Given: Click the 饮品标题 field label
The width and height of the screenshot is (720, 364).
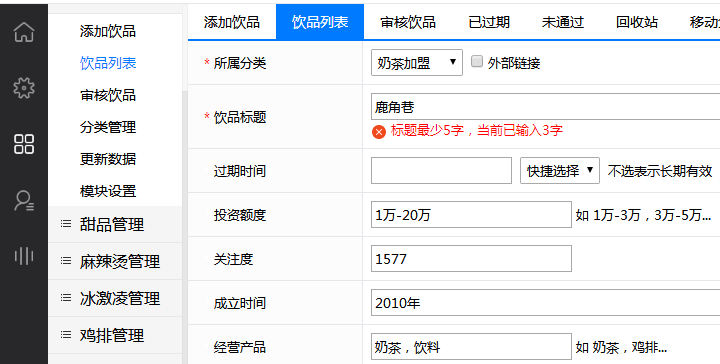Looking at the screenshot, I should pyautogui.click(x=240, y=117).
